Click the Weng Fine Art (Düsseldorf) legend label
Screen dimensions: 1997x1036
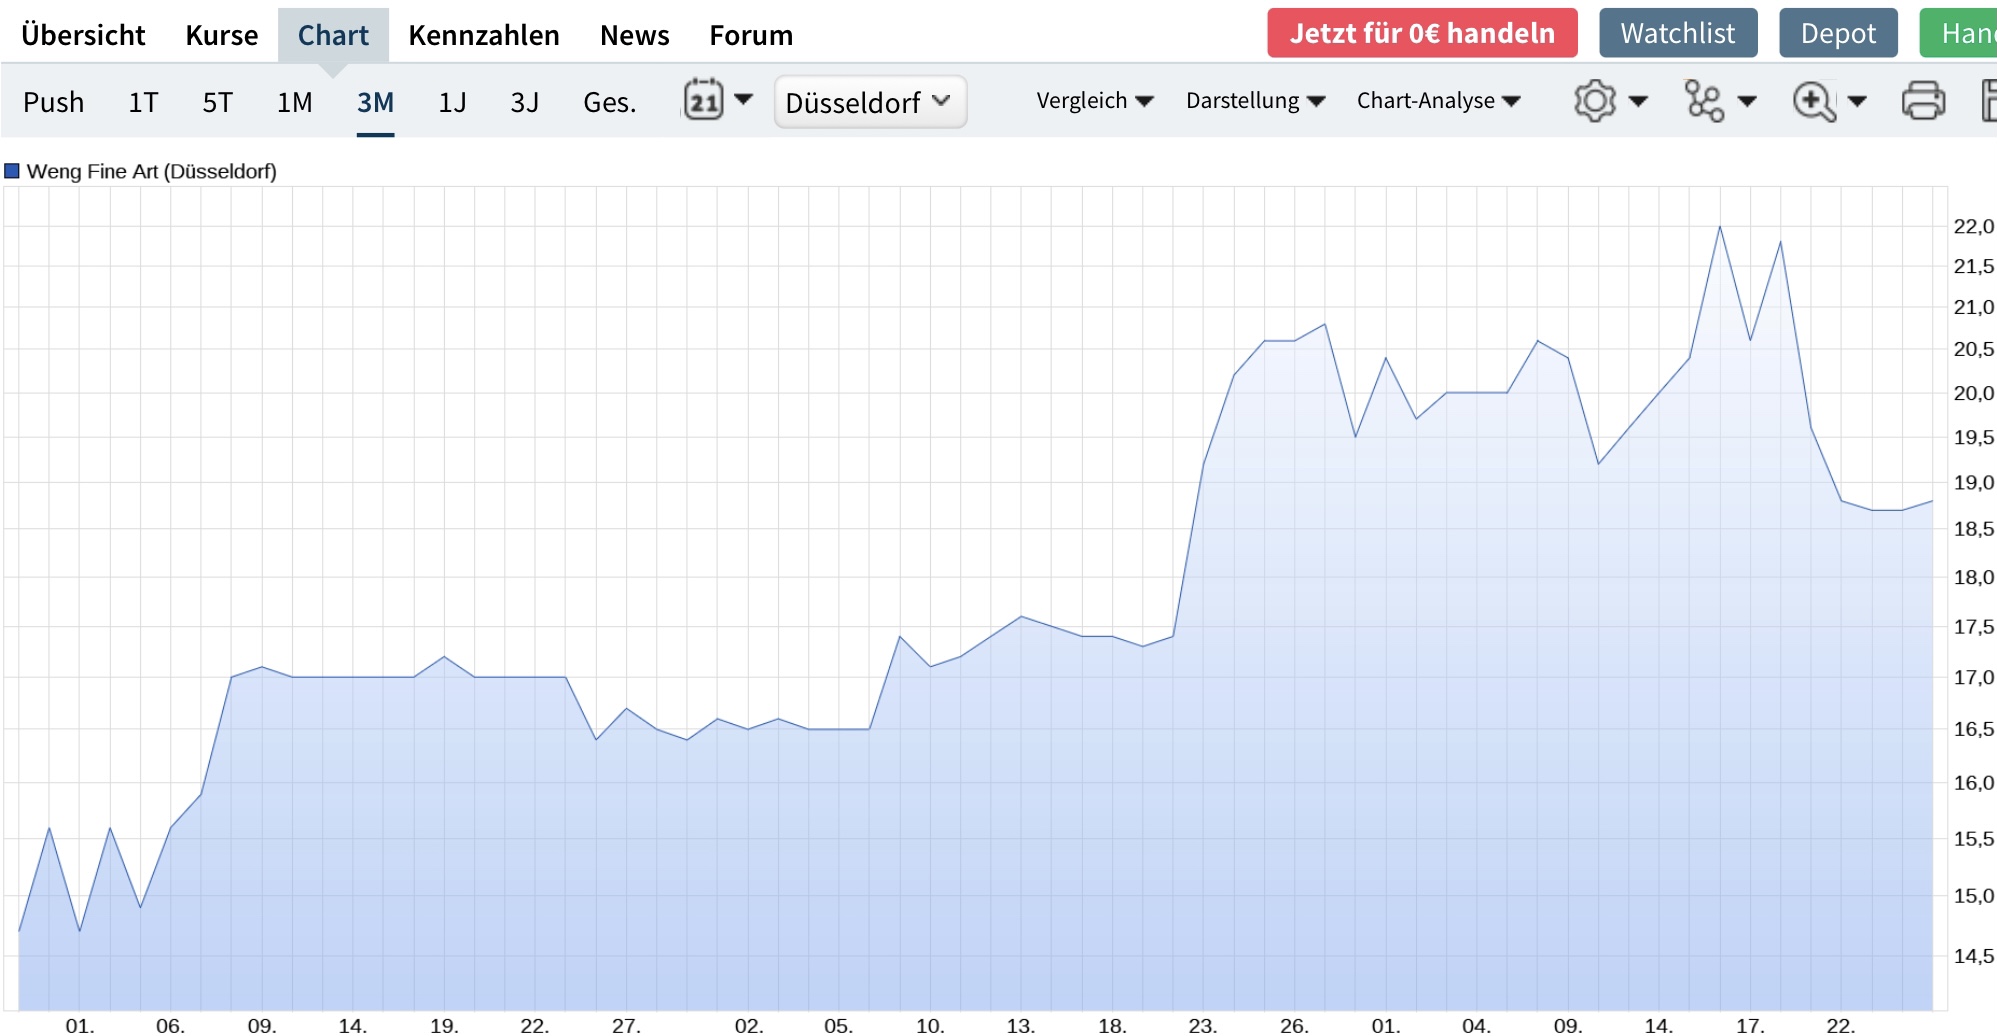click(x=151, y=171)
